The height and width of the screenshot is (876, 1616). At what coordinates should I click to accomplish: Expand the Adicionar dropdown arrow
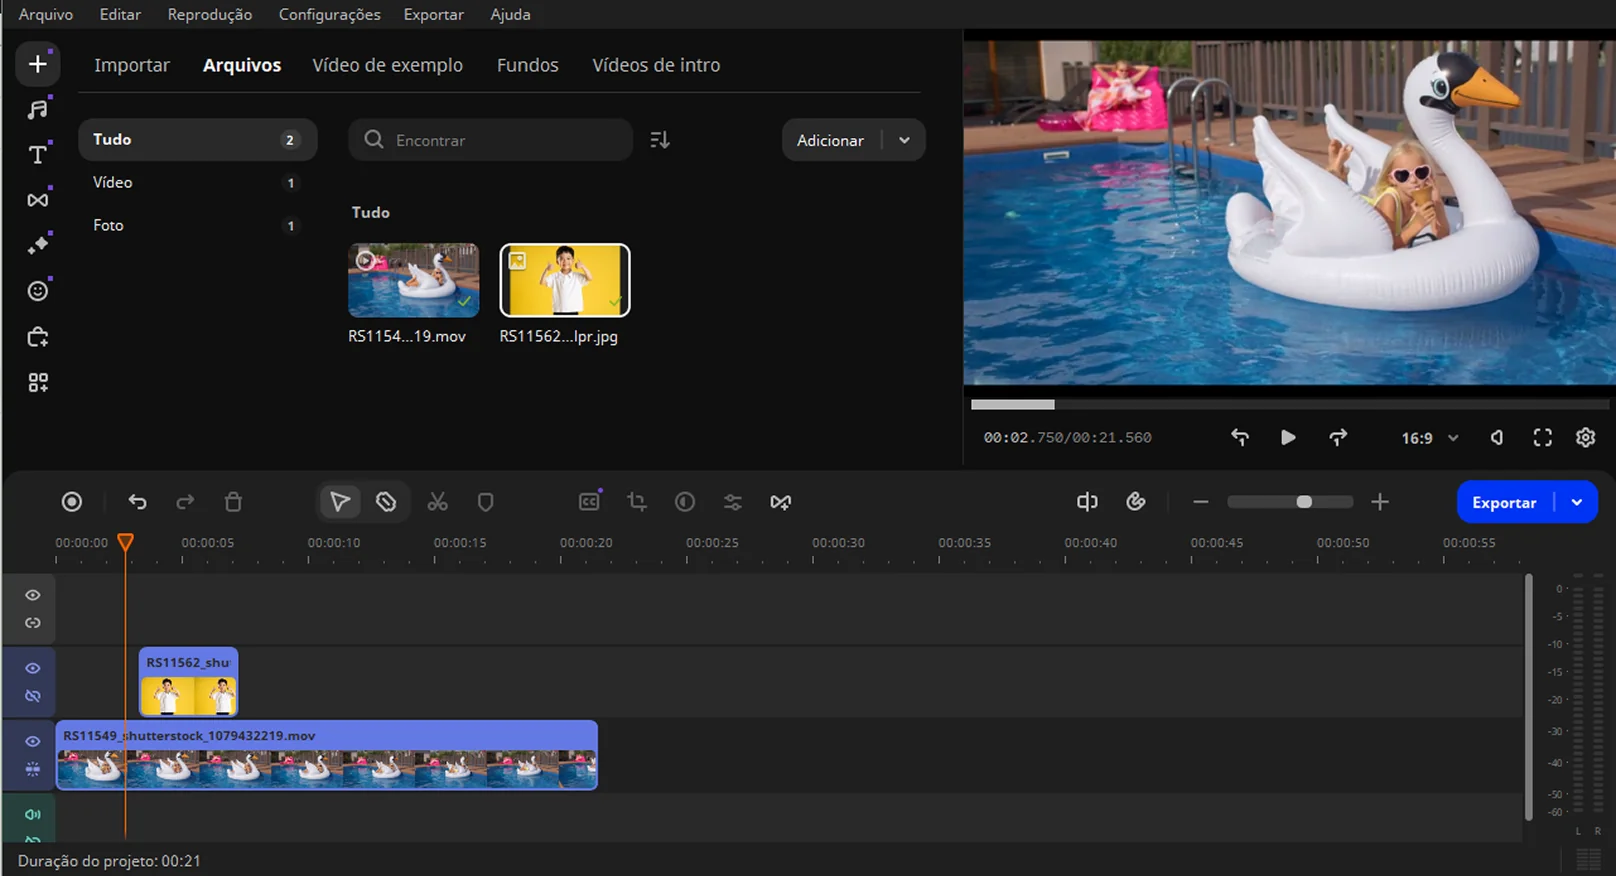tap(904, 140)
